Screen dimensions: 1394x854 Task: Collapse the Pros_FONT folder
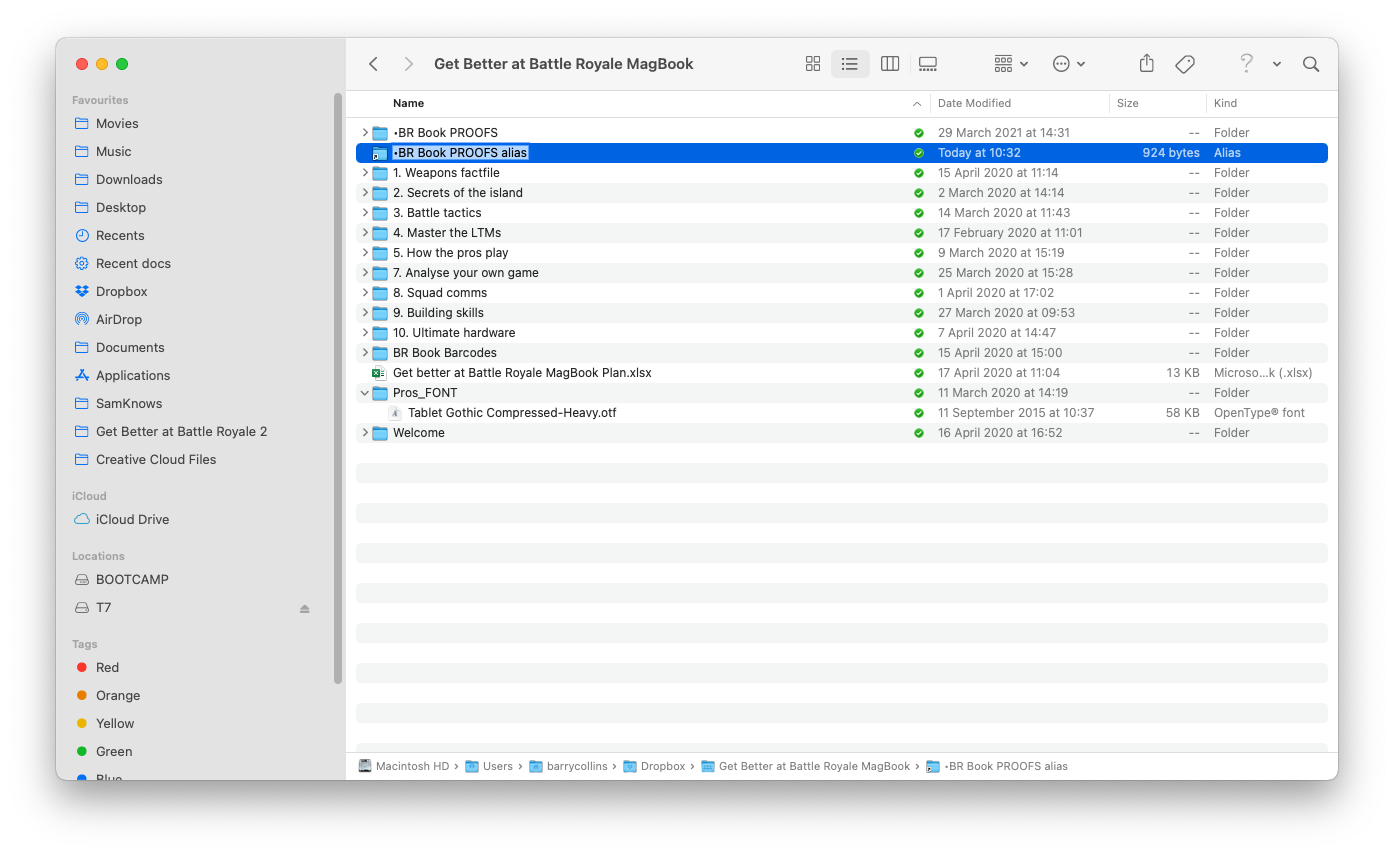pyautogui.click(x=364, y=392)
